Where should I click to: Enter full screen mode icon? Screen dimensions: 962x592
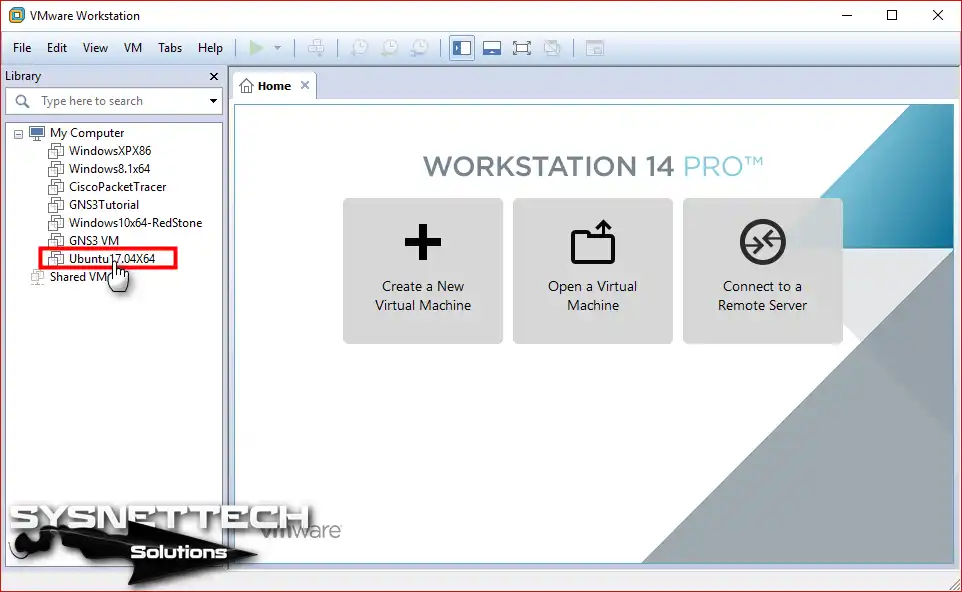click(x=521, y=48)
